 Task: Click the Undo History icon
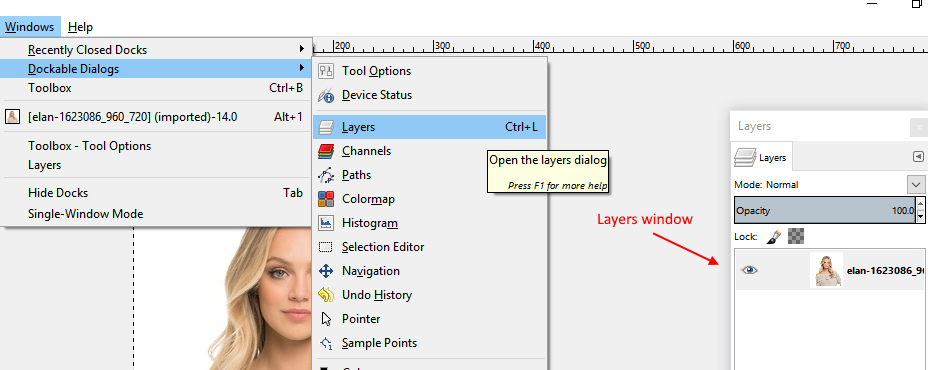click(x=326, y=295)
